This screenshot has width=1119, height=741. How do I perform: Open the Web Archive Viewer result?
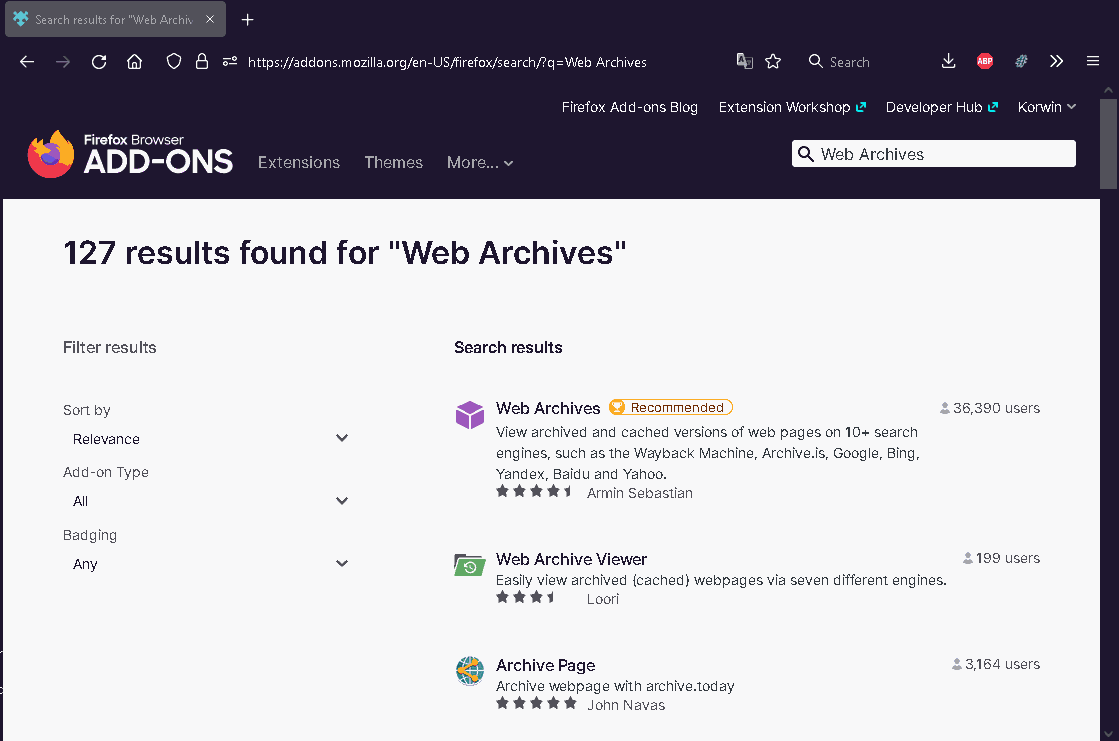[x=571, y=559]
